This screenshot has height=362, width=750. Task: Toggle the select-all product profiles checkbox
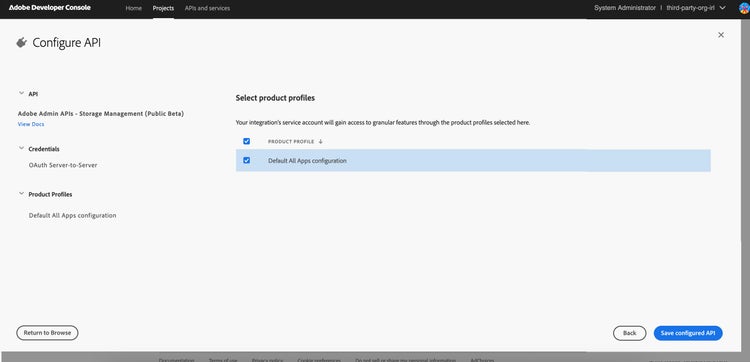[247, 141]
